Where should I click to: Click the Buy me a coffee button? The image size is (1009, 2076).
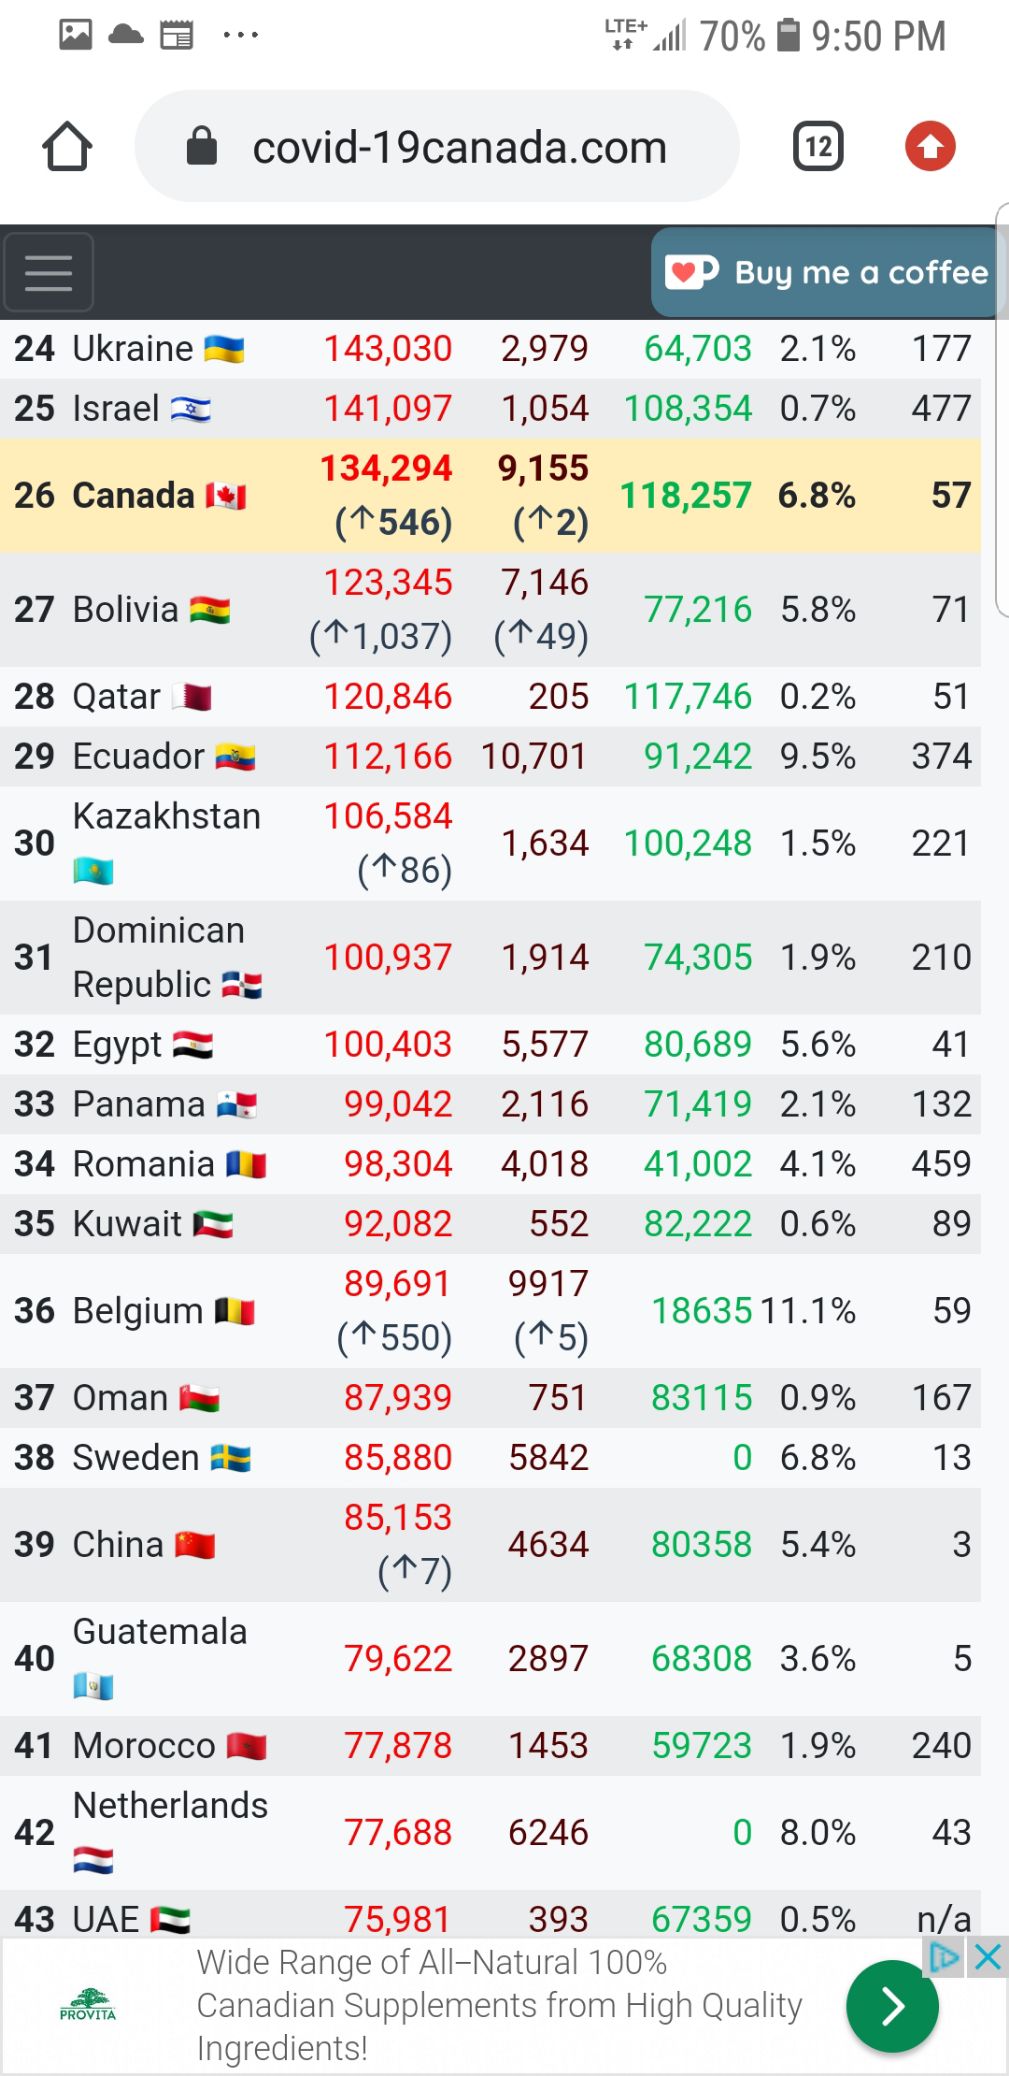click(x=827, y=272)
